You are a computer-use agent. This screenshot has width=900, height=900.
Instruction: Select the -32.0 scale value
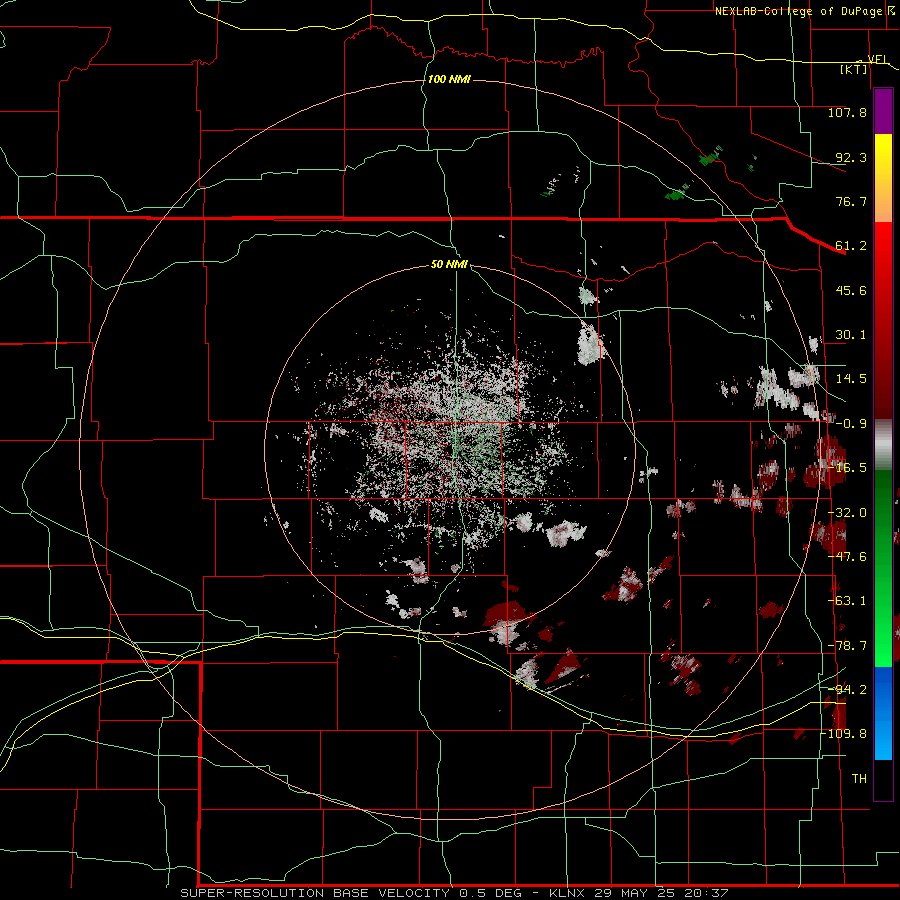pos(847,513)
